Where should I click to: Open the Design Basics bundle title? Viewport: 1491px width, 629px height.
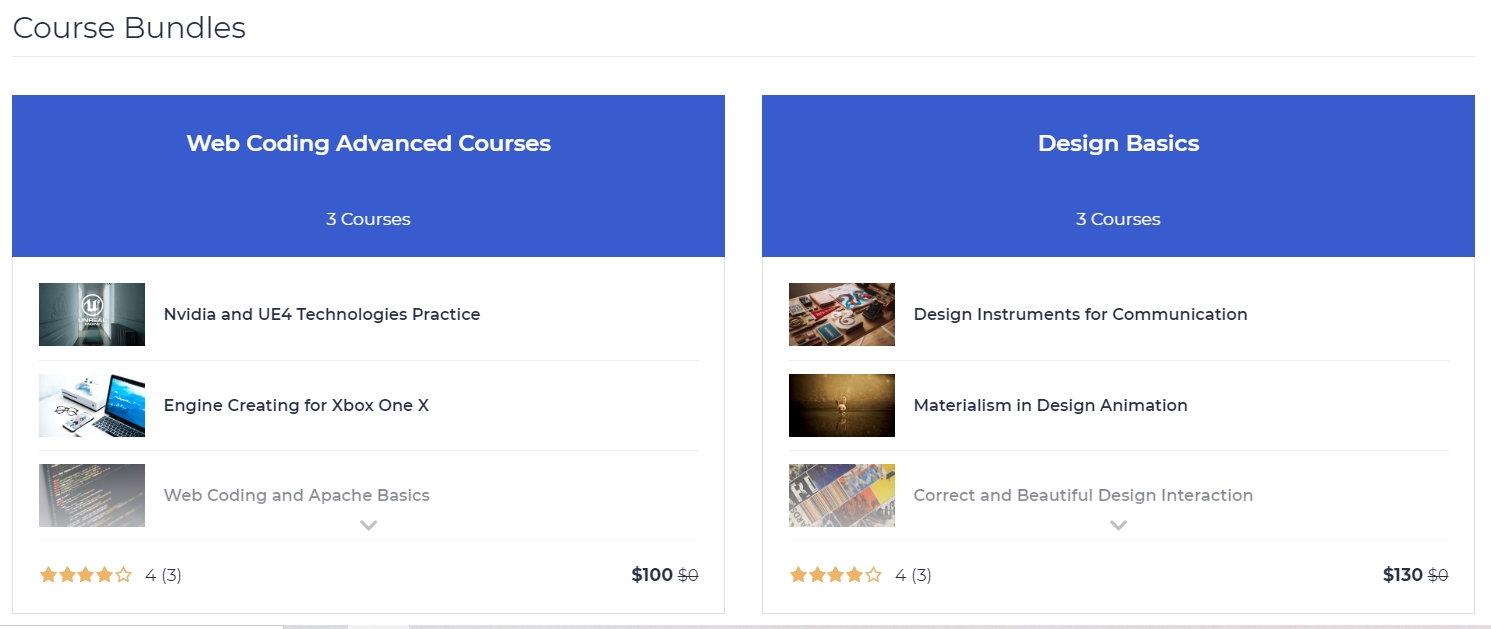click(x=1118, y=143)
